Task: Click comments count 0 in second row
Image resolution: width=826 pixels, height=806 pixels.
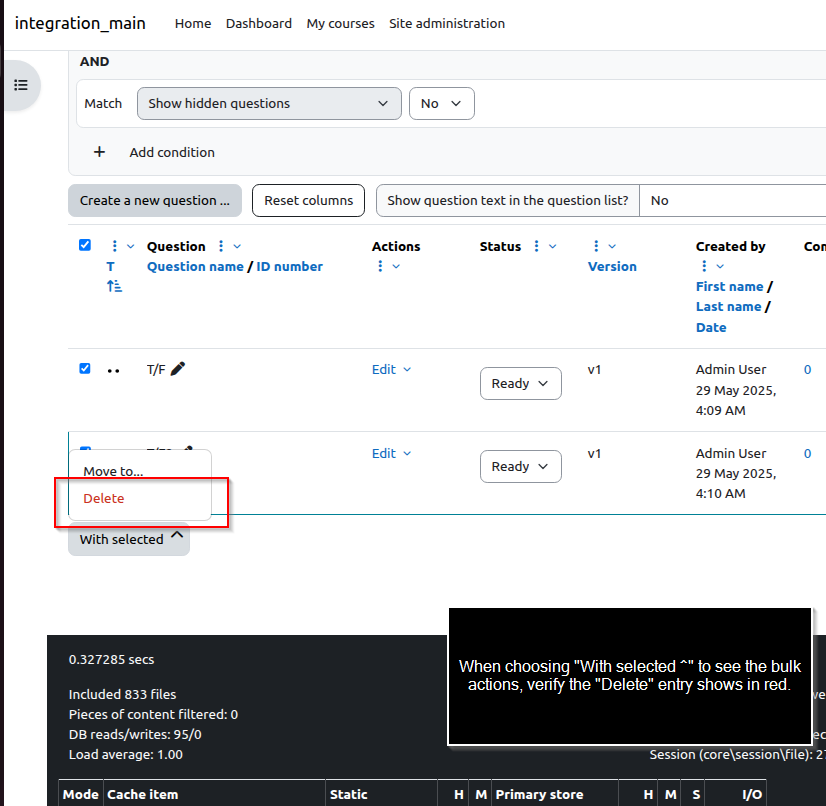Action: pyautogui.click(x=808, y=453)
